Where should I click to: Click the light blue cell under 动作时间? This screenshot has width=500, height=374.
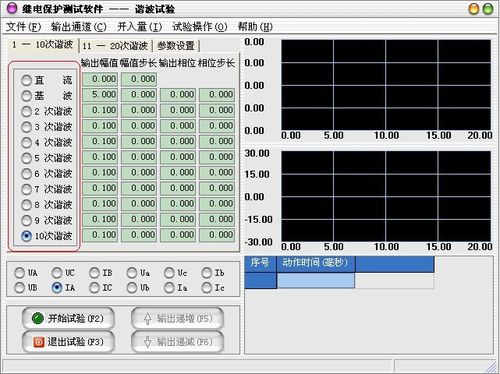click(316, 280)
